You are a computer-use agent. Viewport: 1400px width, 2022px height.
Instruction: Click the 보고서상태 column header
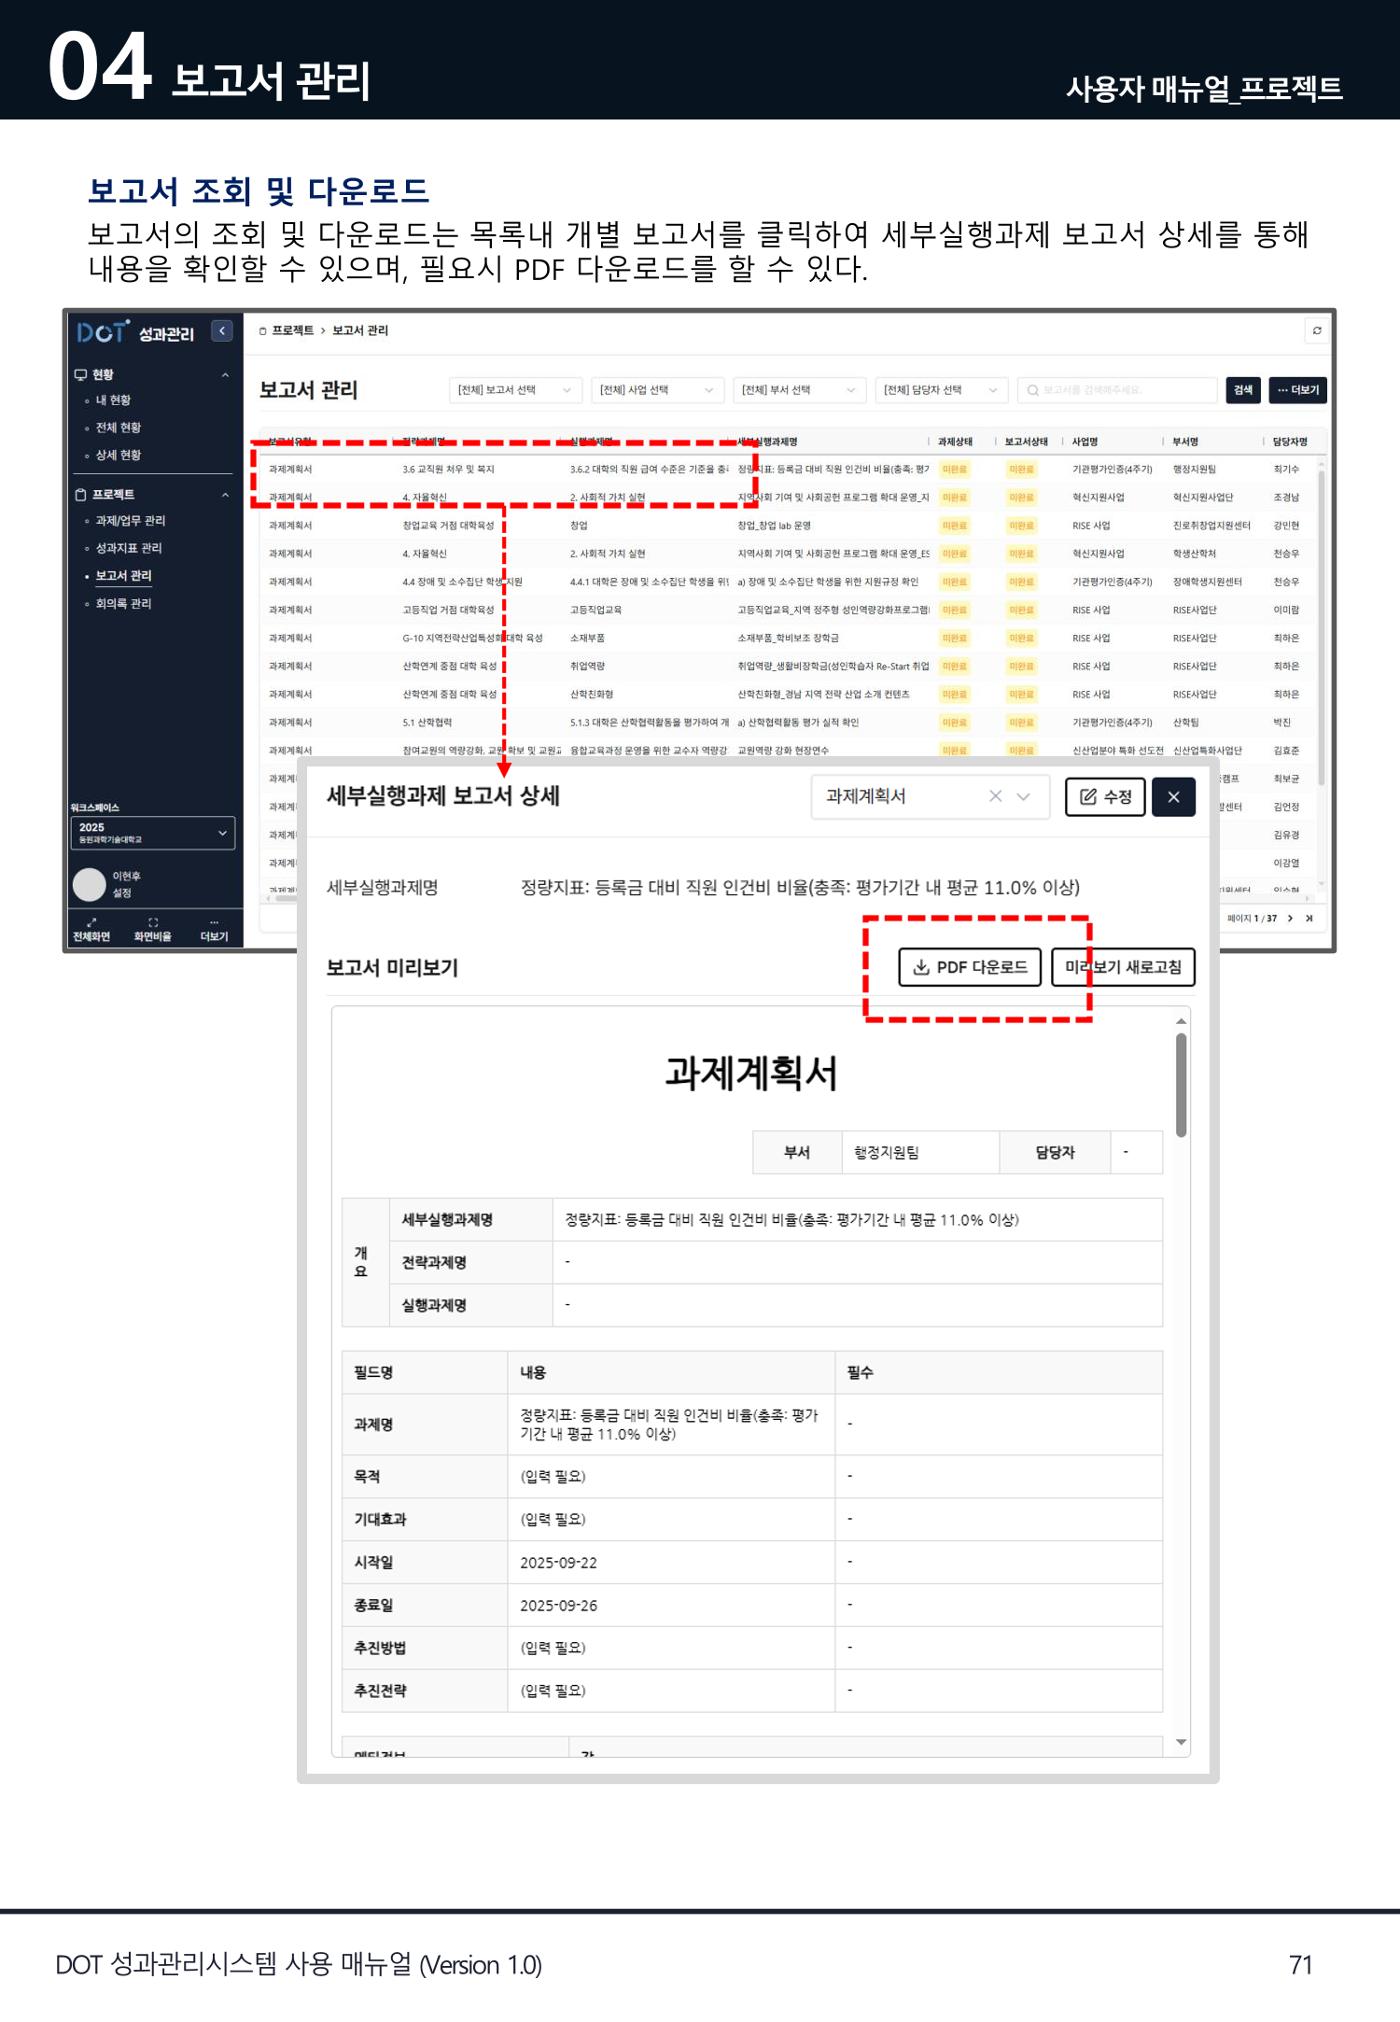(1026, 442)
